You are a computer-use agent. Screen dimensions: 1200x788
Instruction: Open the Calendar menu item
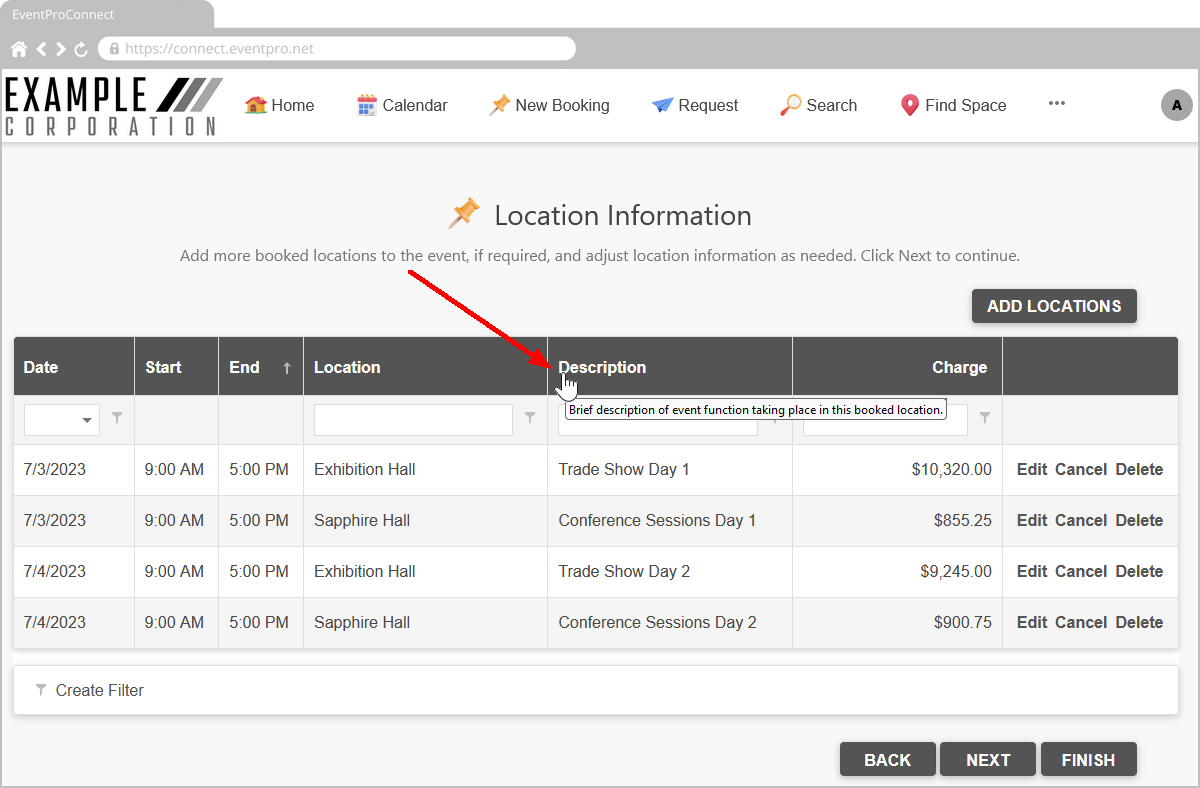click(x=402, y=105)
